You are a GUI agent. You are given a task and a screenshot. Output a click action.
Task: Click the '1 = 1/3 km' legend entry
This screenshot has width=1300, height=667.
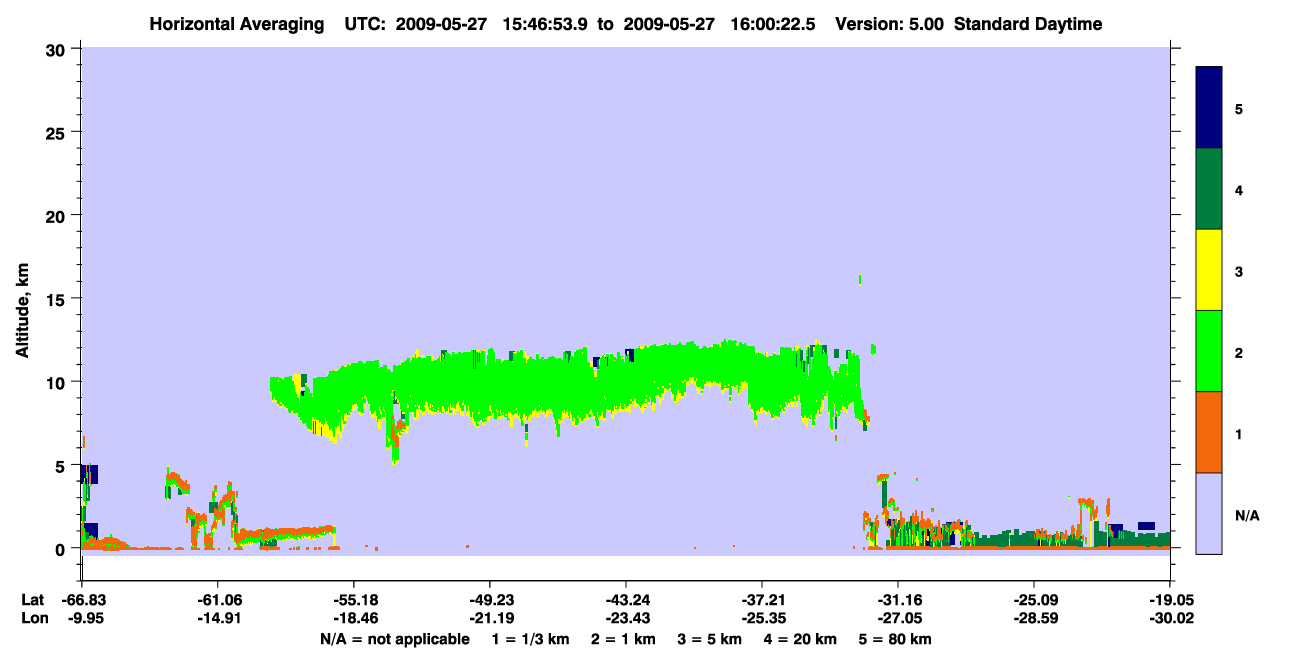point(531,639)
